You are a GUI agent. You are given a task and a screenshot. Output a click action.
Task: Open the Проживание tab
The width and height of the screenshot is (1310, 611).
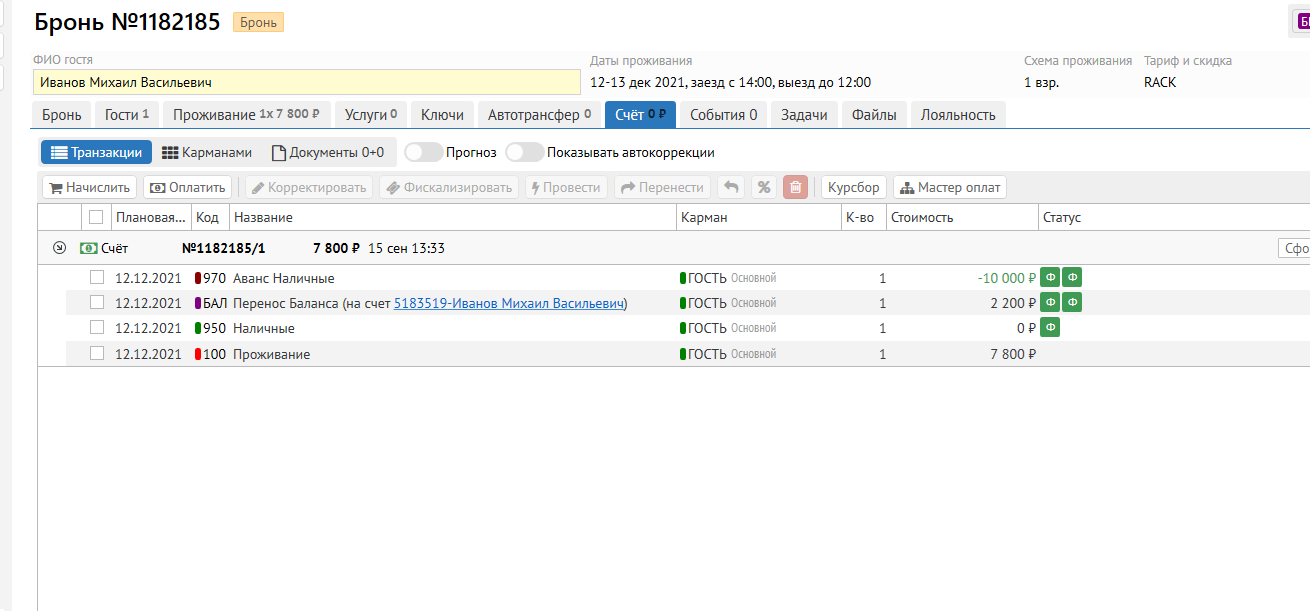pyautogui.click(x=246, y=115)
